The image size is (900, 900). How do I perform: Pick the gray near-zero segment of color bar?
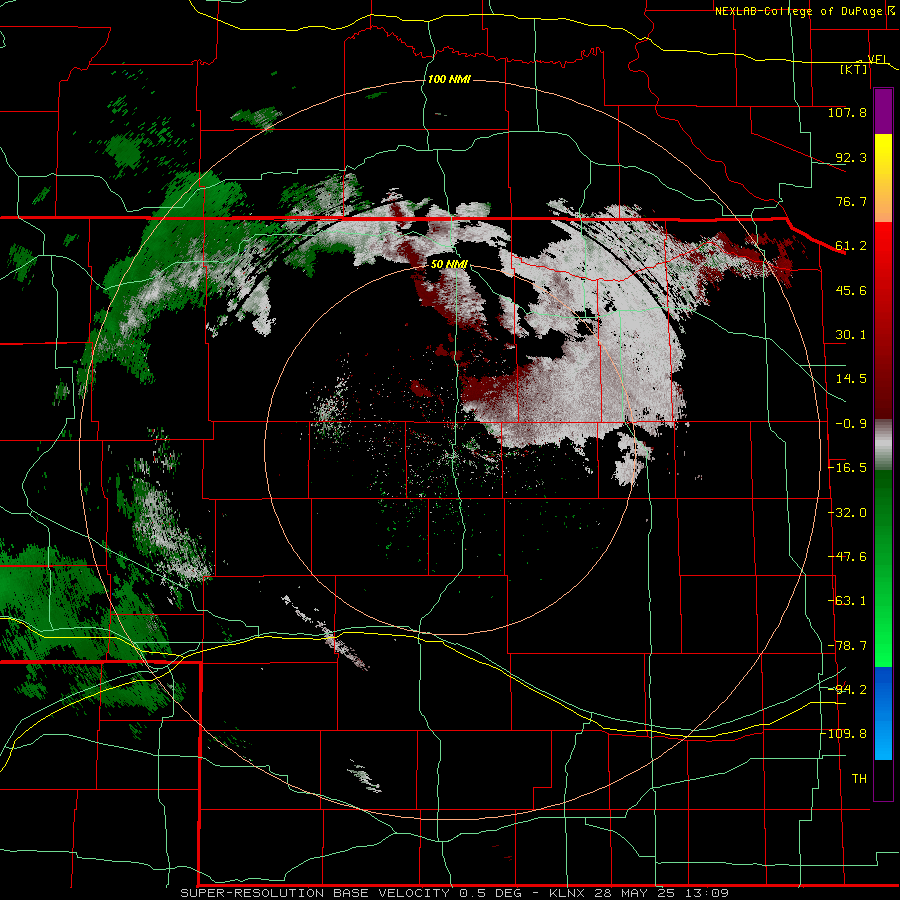click(x=883, y=445)
